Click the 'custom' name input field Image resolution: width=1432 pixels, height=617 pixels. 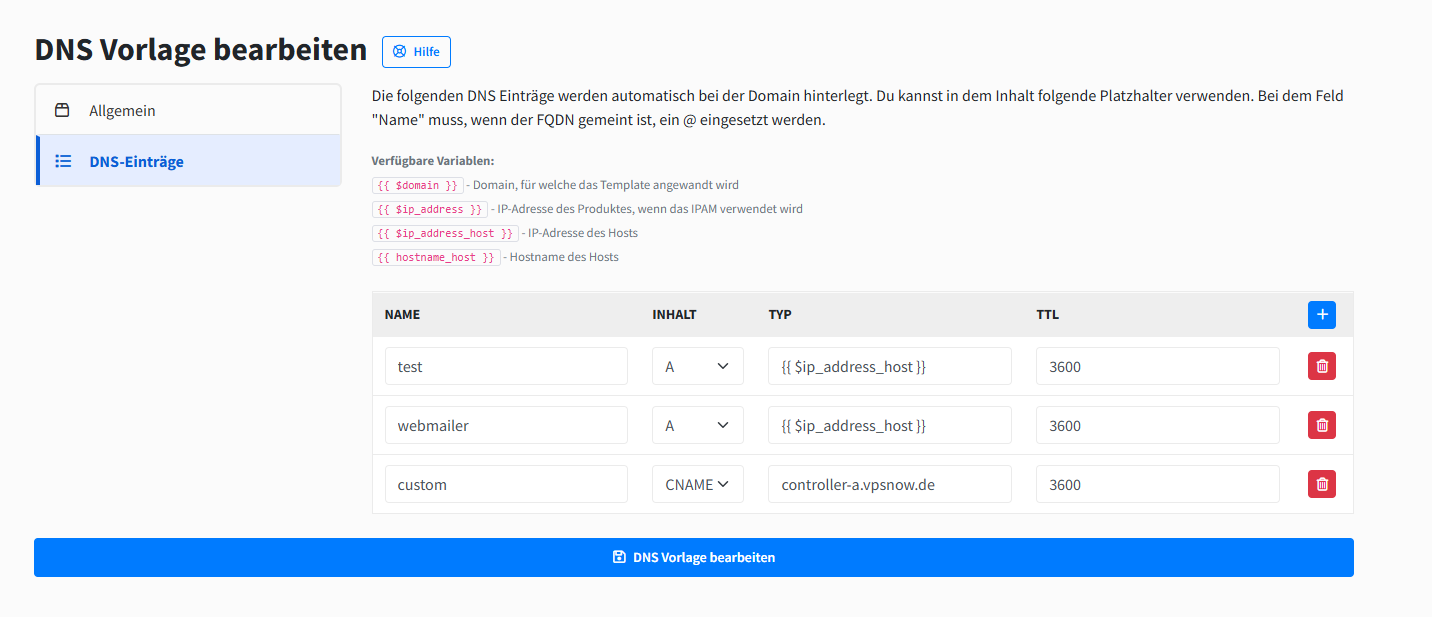pos(506,484)
